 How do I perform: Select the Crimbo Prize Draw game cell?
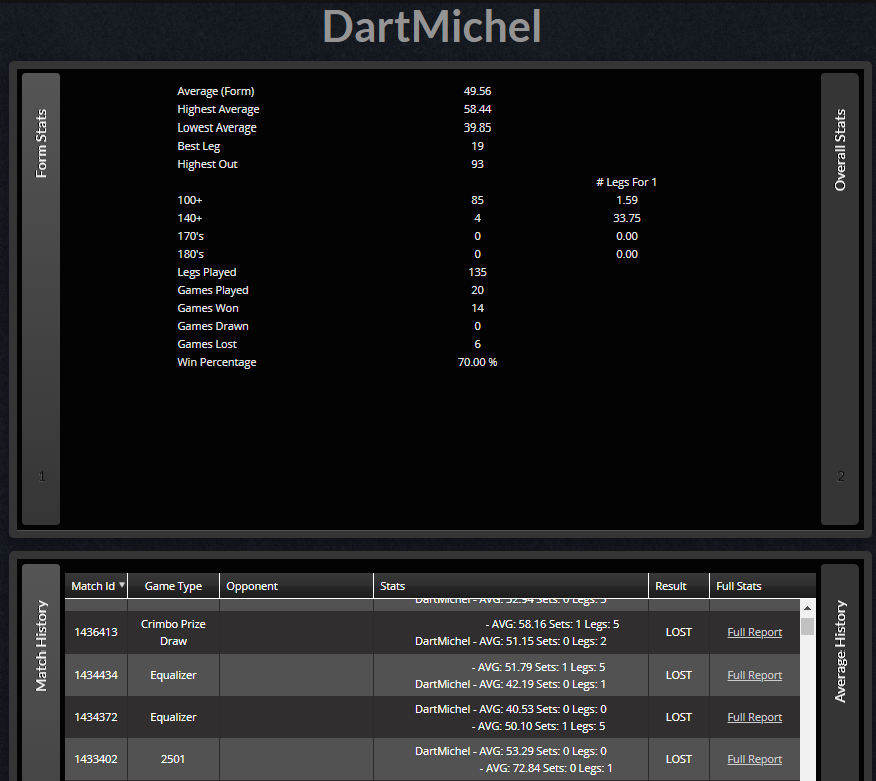173,632
